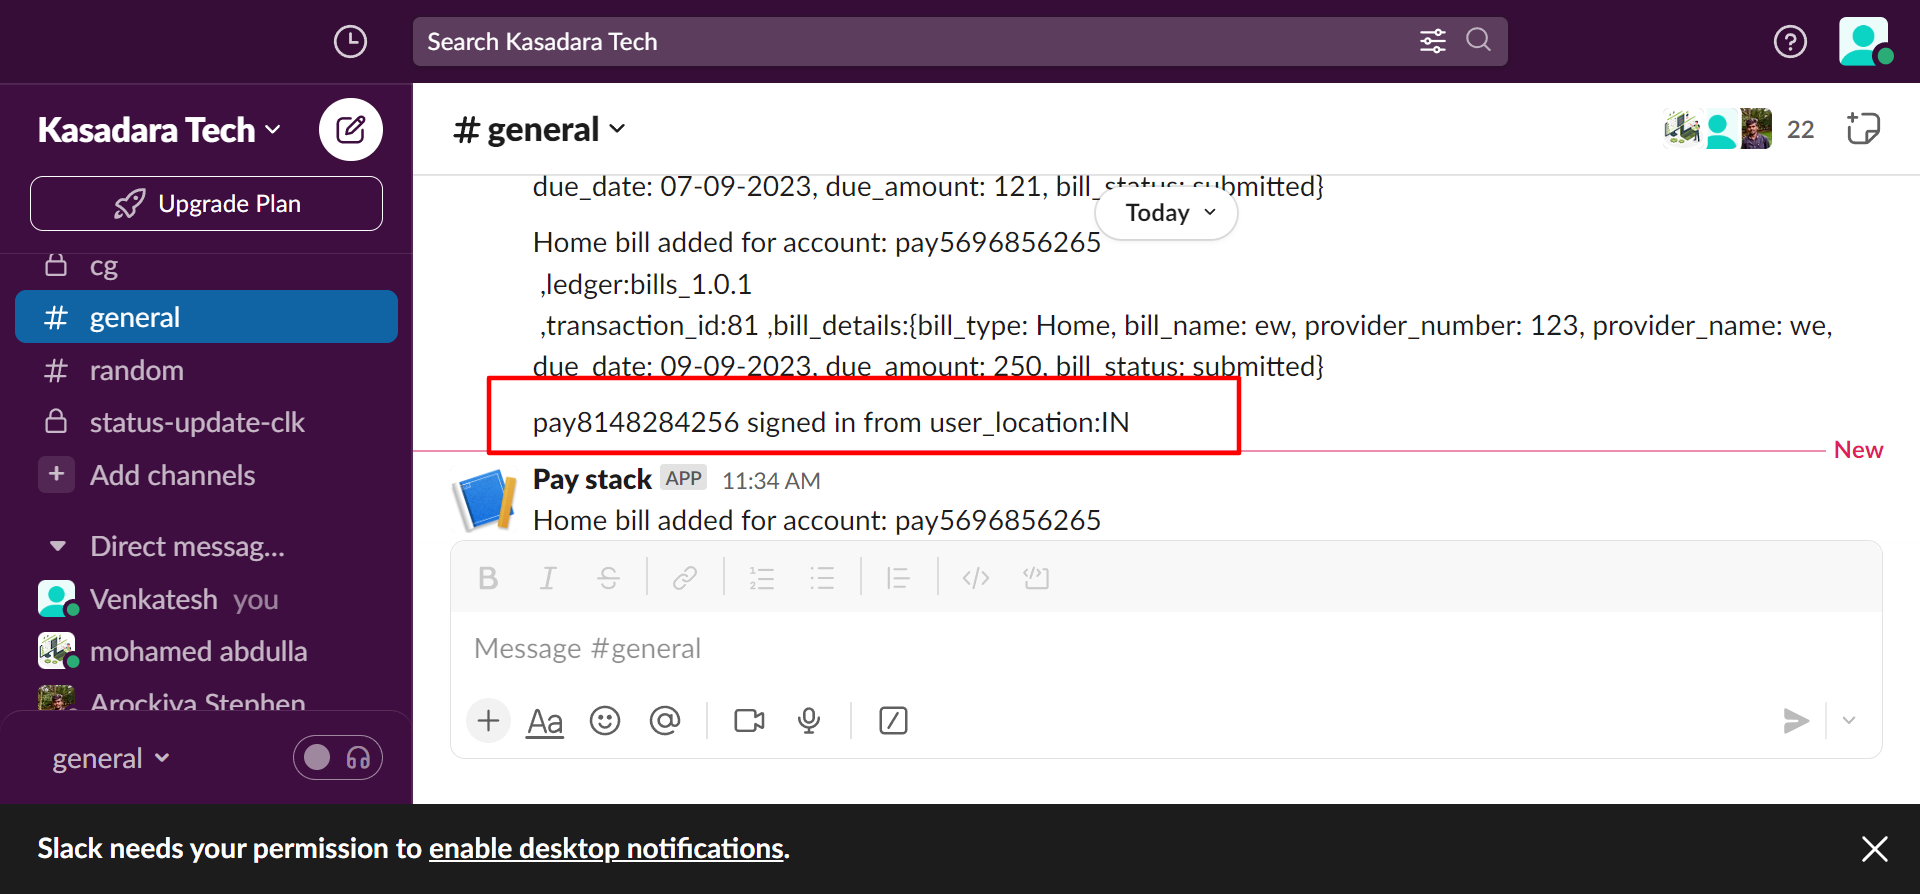This screenshot has width=1920, height=894.
Task: Open the search filter options icon
Action: click(1432, 41)
